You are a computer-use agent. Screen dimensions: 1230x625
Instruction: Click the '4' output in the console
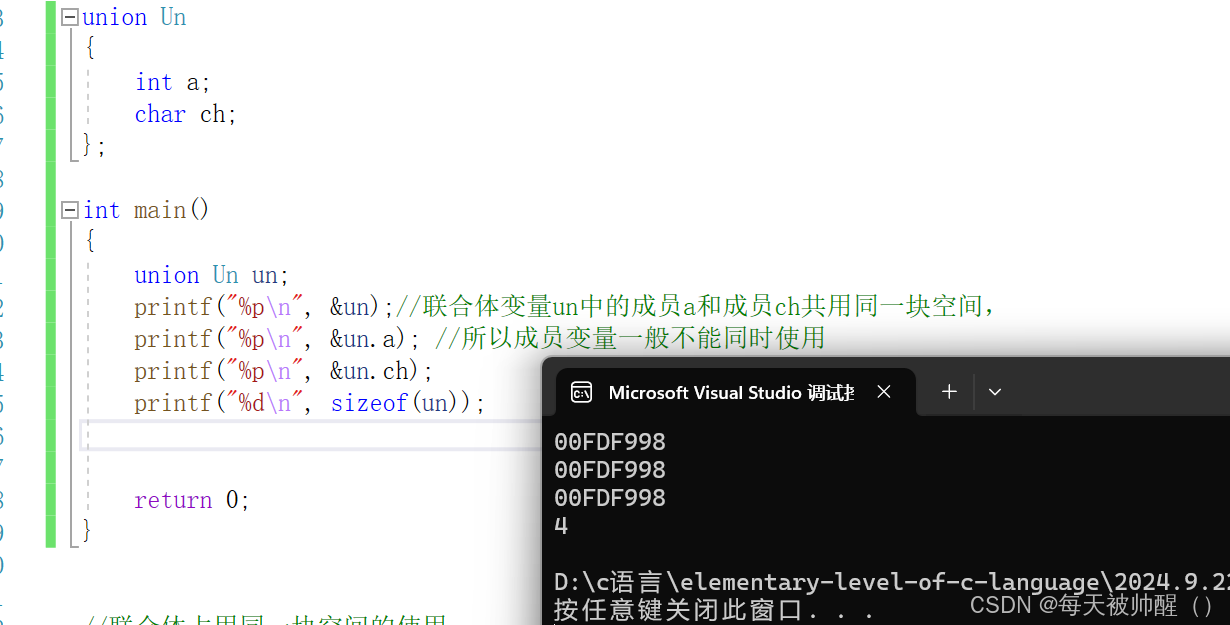[x=561, y=526]
